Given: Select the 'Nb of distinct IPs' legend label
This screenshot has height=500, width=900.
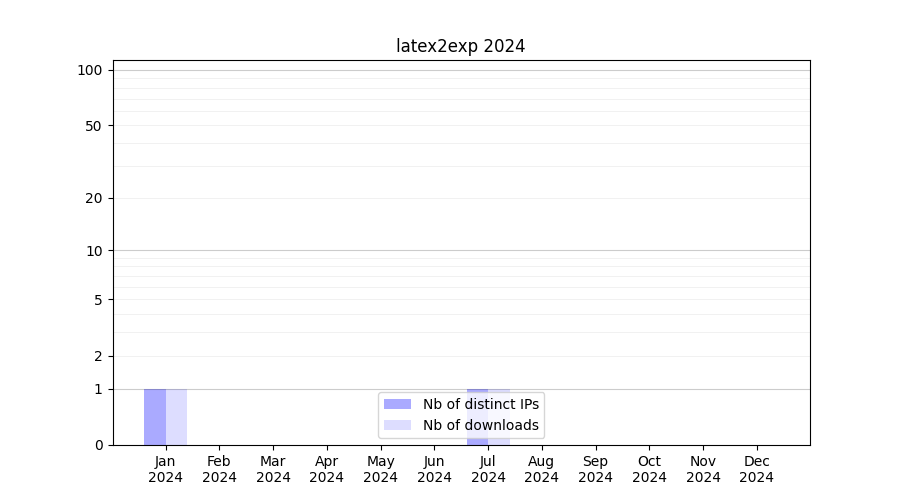Looking at the screenshot, I should click(481, 404).
